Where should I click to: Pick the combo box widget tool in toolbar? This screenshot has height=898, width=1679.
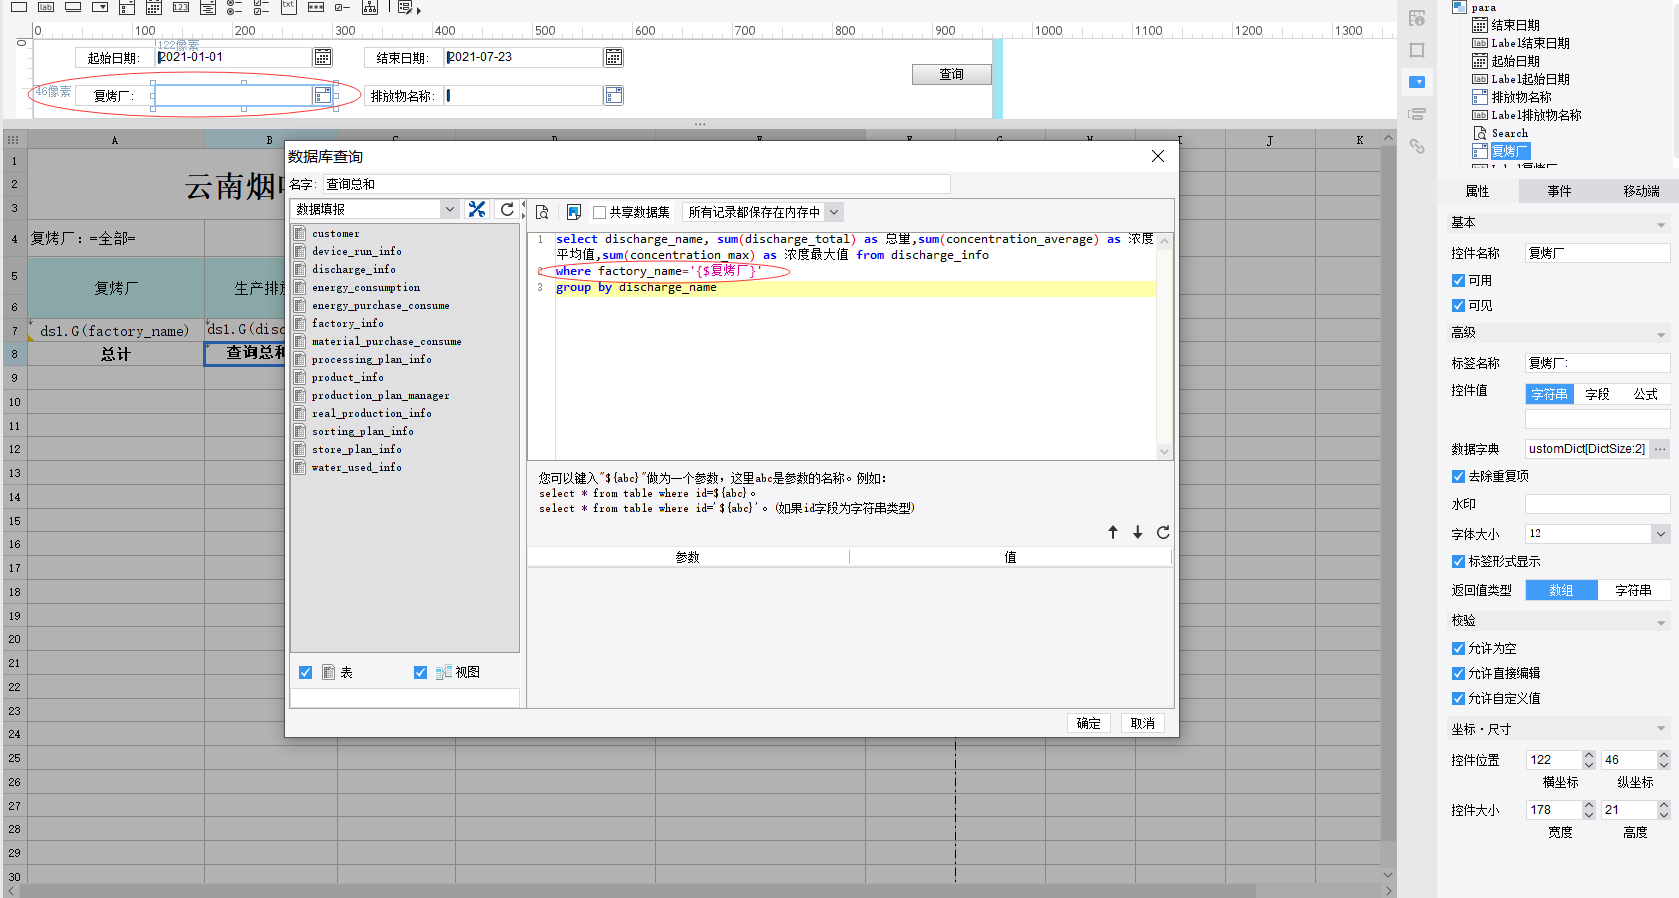[x=100, y=7]
